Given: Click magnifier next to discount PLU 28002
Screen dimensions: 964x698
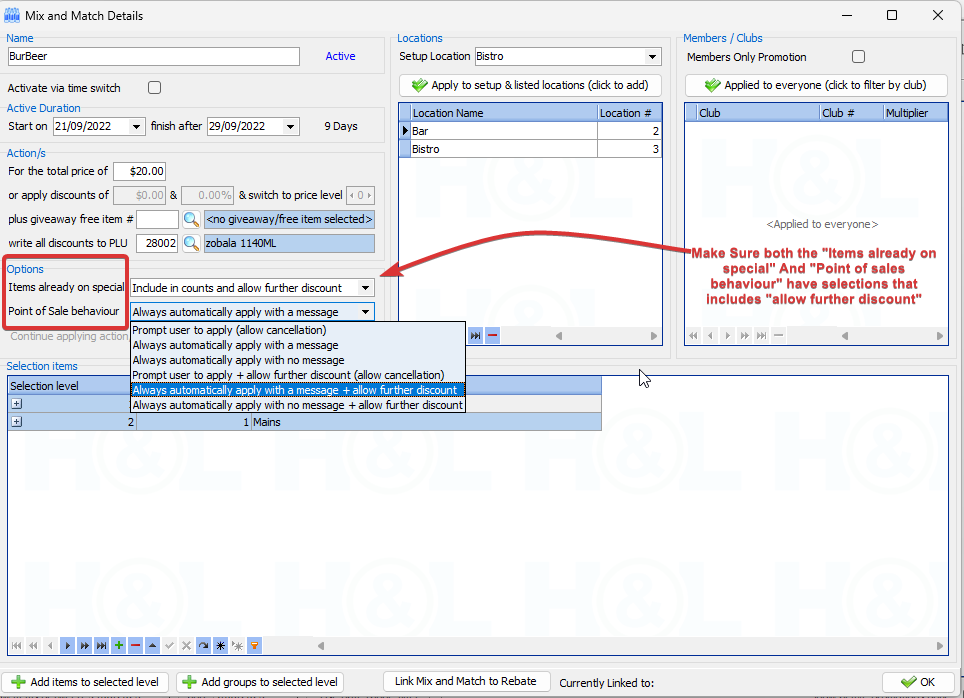Looking at the screenshot, I should point(191,243).
